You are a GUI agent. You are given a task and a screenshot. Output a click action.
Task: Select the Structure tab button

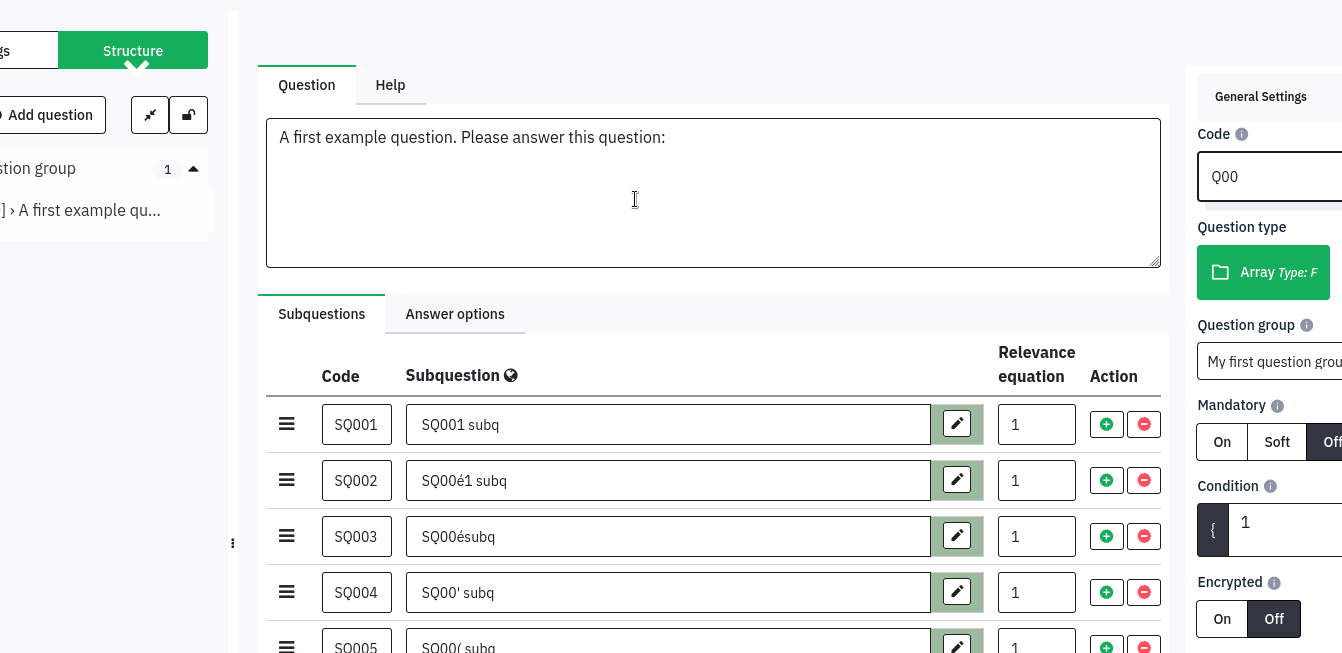click(133, 51)
